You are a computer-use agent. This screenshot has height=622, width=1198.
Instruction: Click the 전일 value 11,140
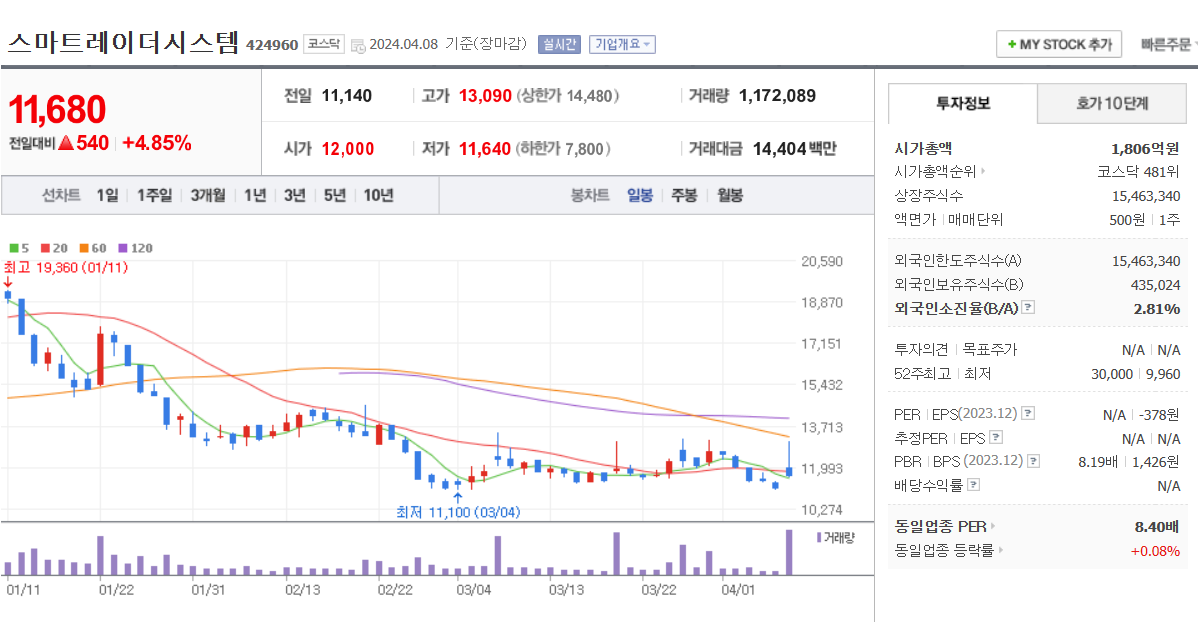tap(346, 96)
